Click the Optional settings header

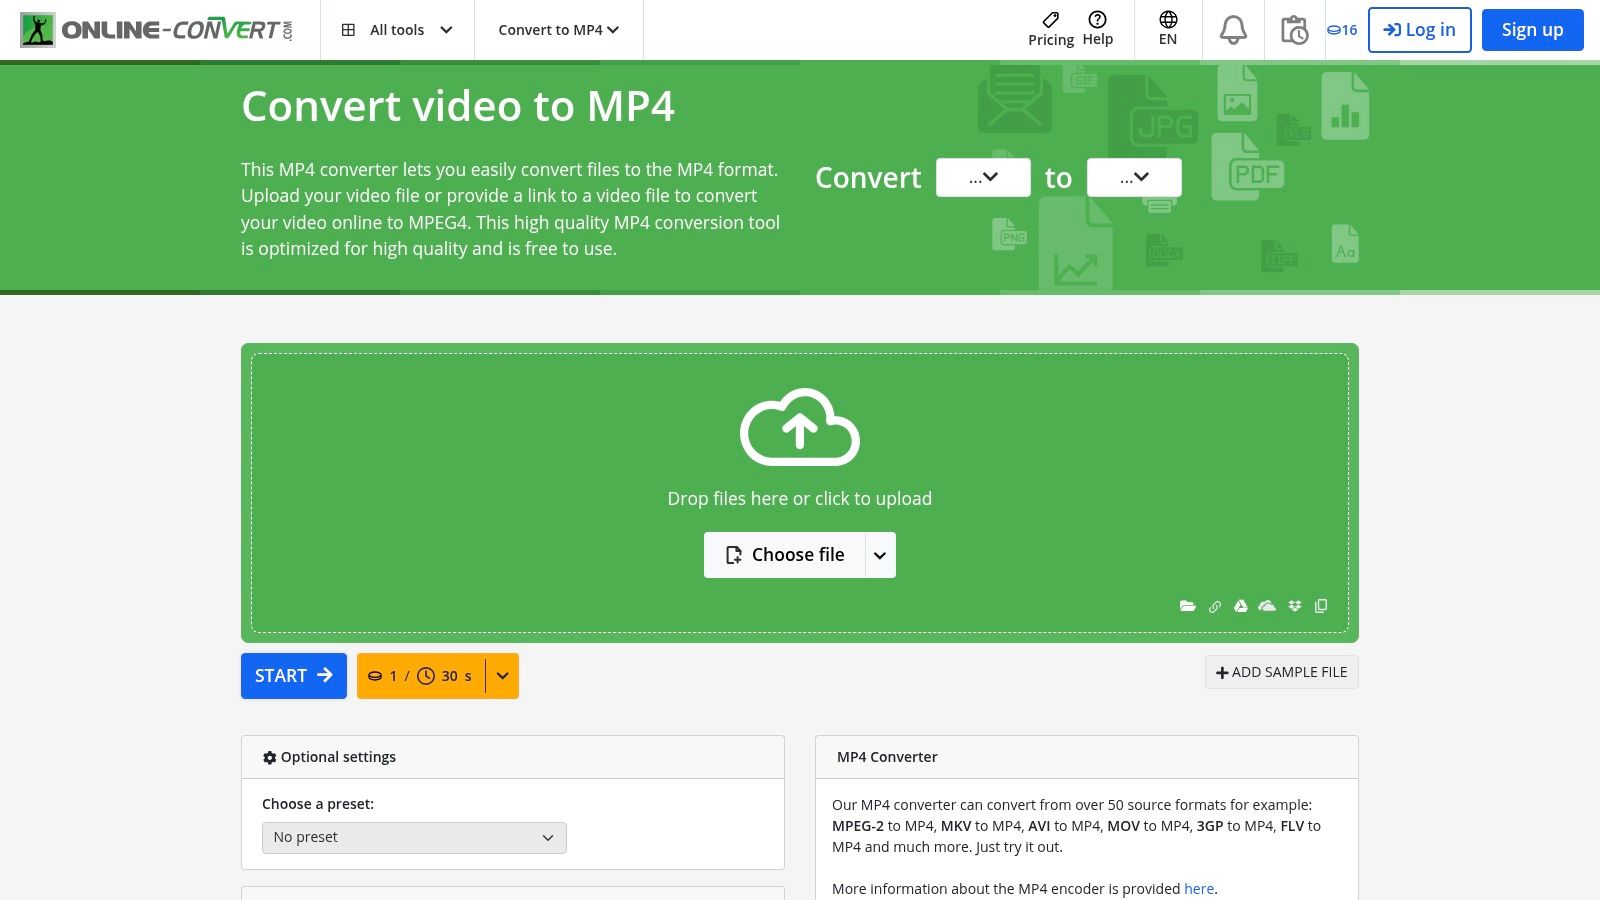[x=513, y=757]
